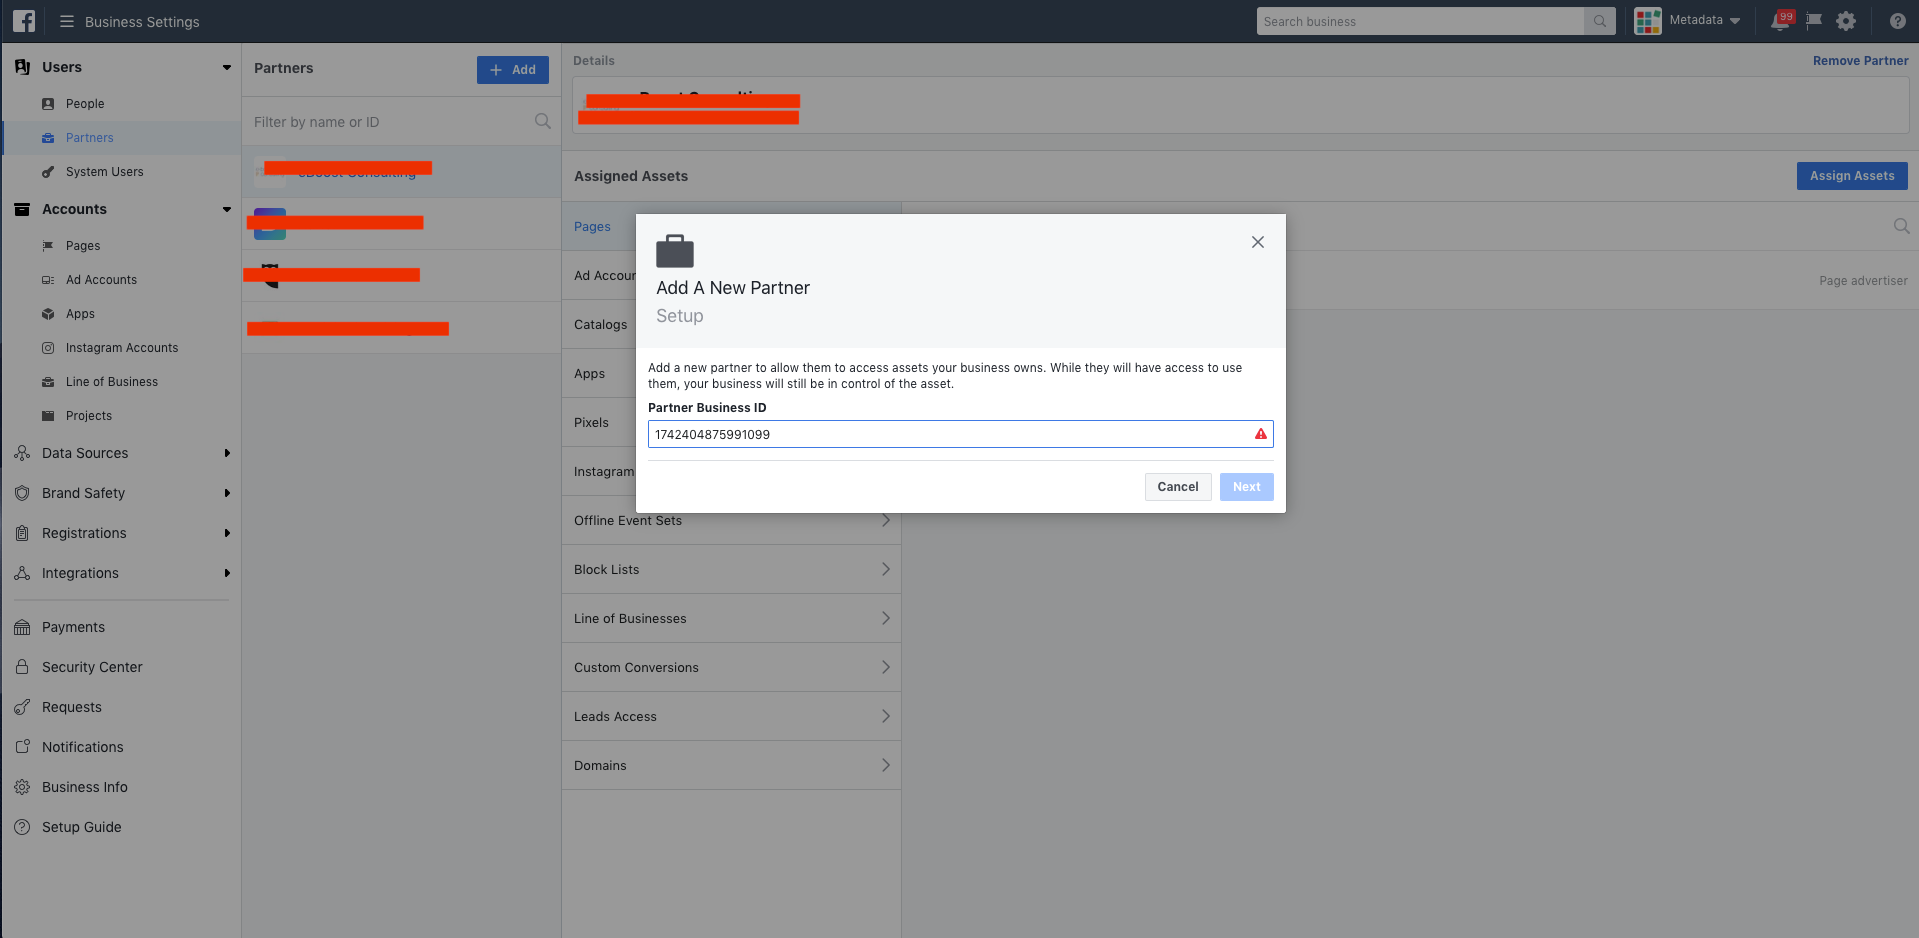The height and width of the screenshot is (938, 1919).
Task: Click the Cancel button
Action: pos(1177,487)
